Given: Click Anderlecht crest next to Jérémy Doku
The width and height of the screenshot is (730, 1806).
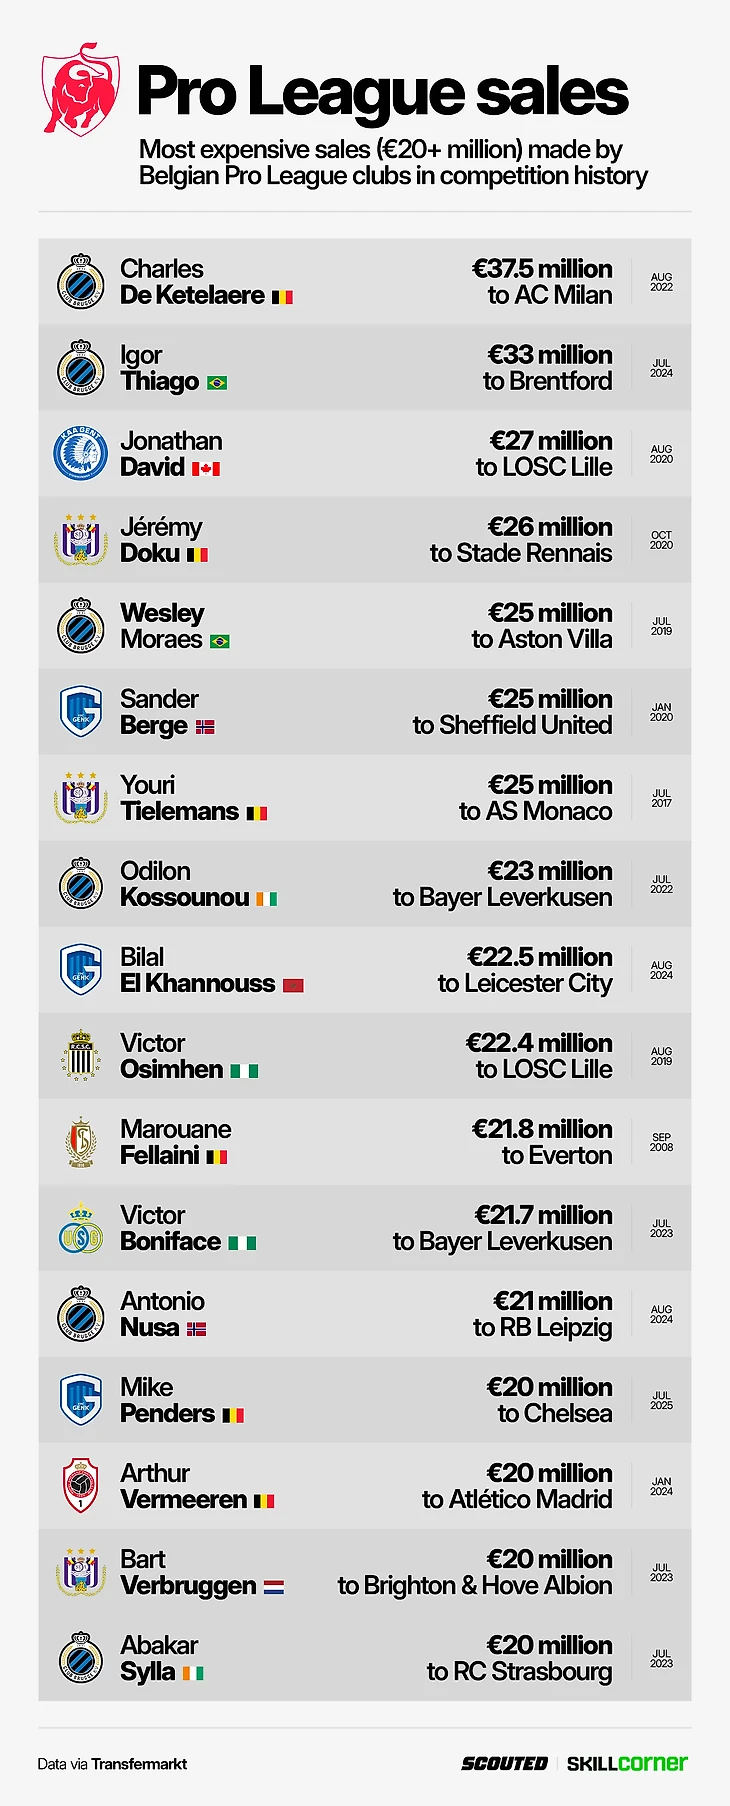Looking at the screenshot, I should [x=80, y=540].
